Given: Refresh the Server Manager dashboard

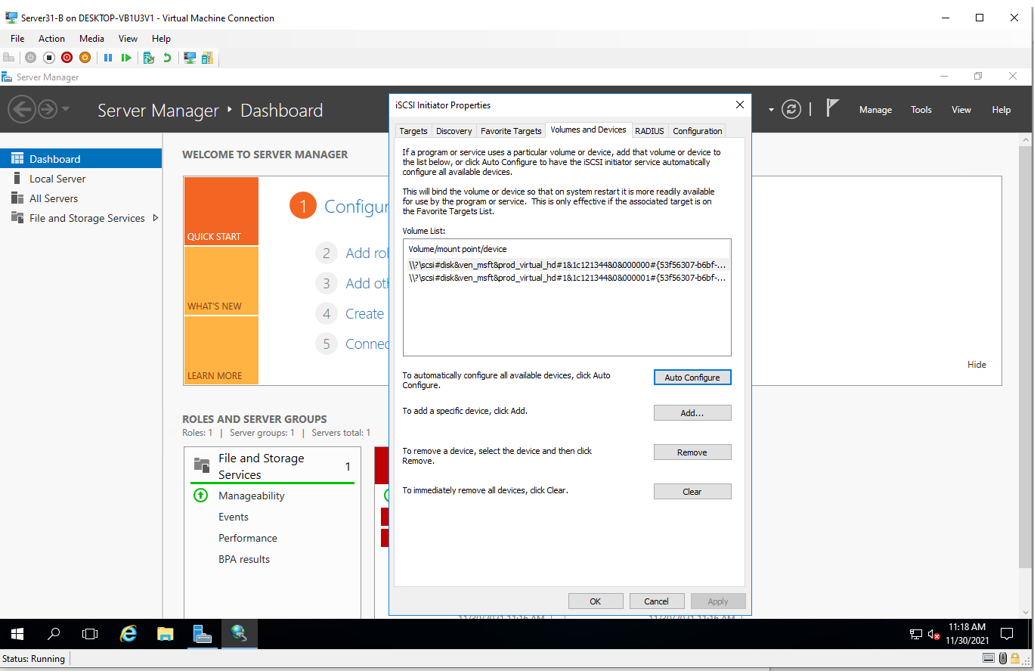Looking at the screenshot, I should (791, 109).
